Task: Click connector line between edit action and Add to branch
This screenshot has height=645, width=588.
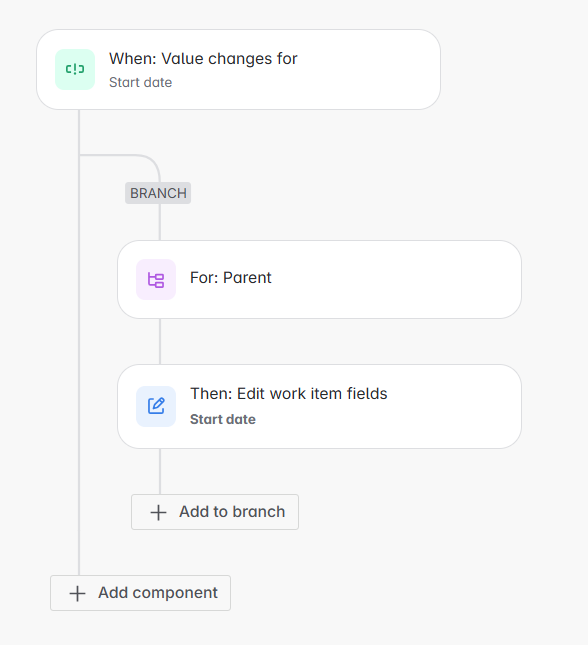Action: click(160, 471)
